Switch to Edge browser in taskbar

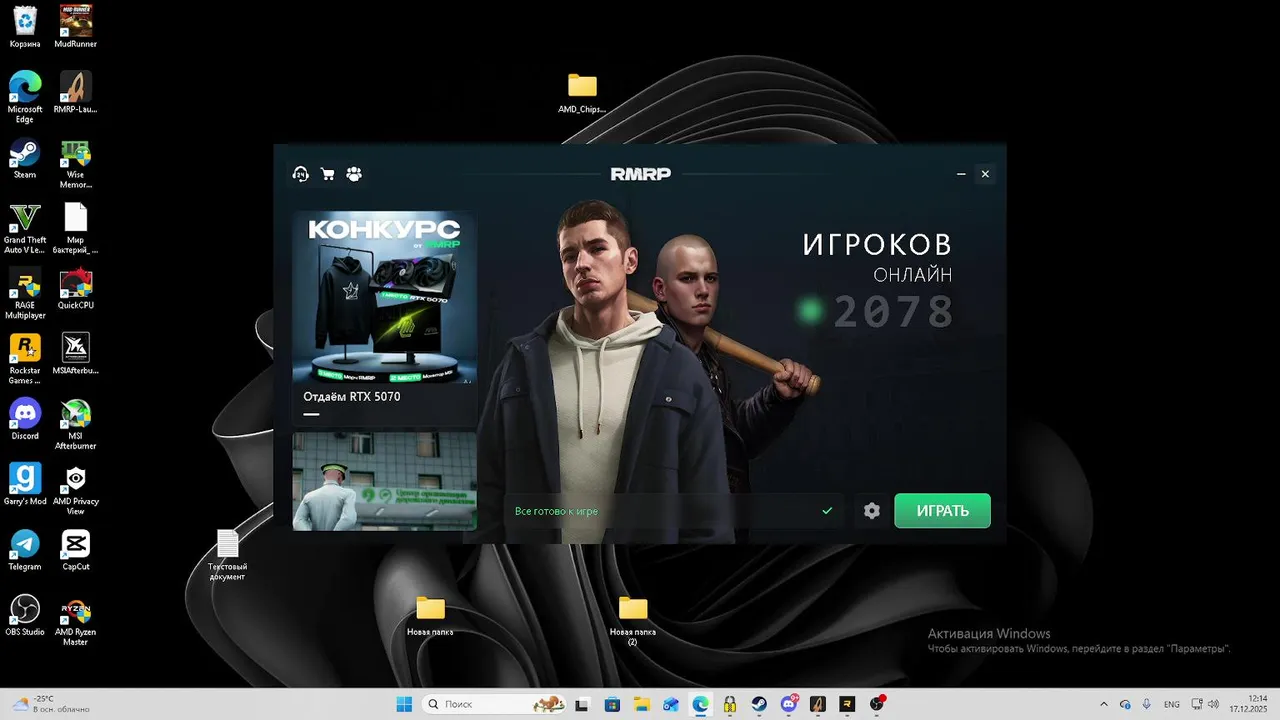(700, 704)
